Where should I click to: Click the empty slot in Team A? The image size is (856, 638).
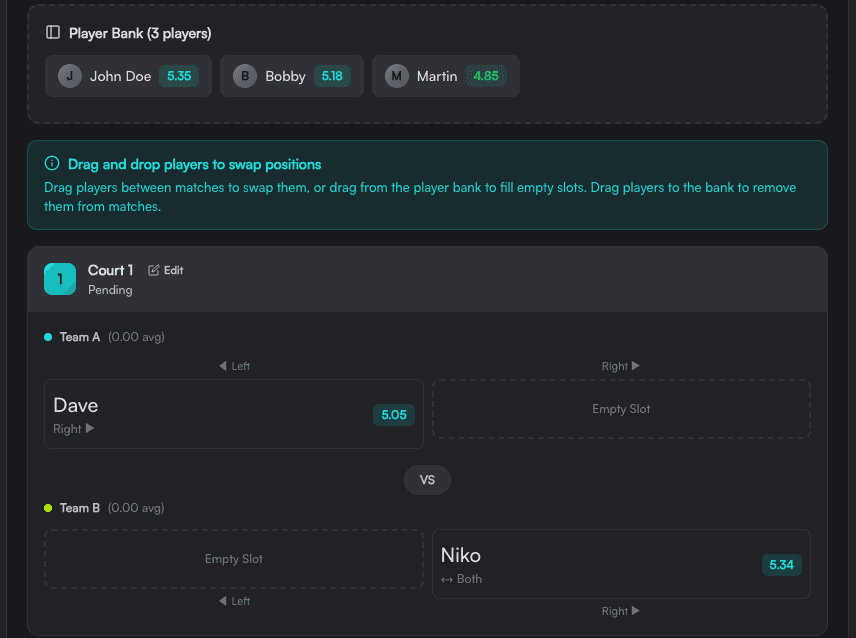coord(621,409)
